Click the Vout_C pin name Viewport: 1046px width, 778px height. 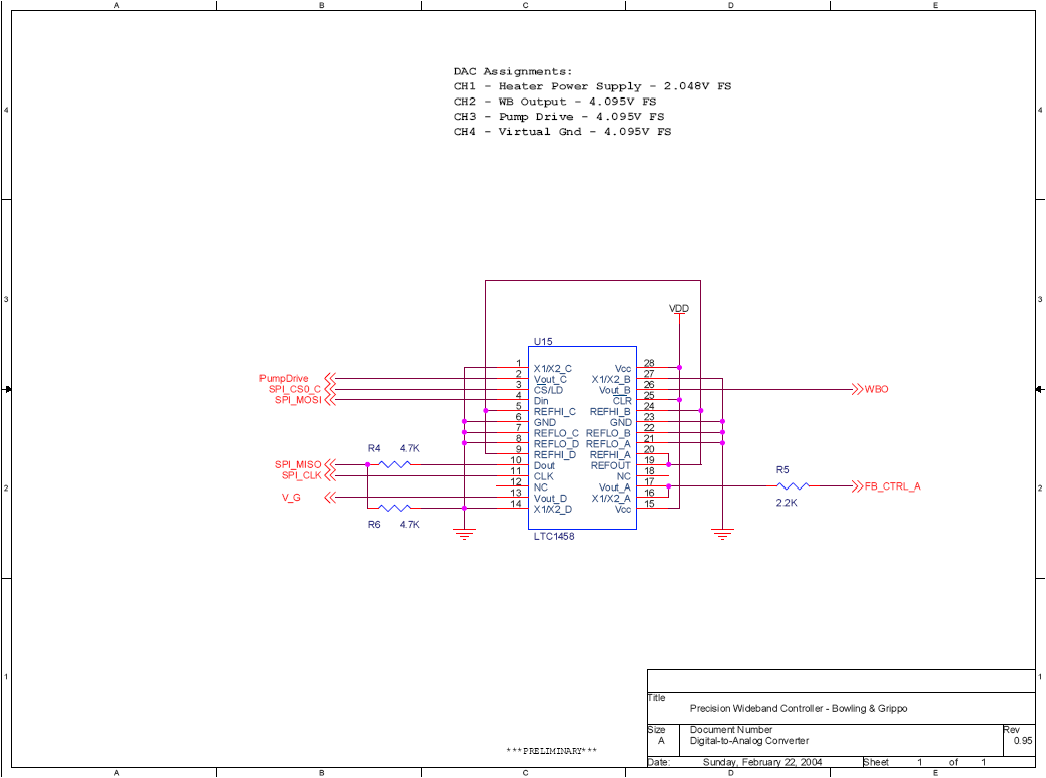click(x=550, y=379)
